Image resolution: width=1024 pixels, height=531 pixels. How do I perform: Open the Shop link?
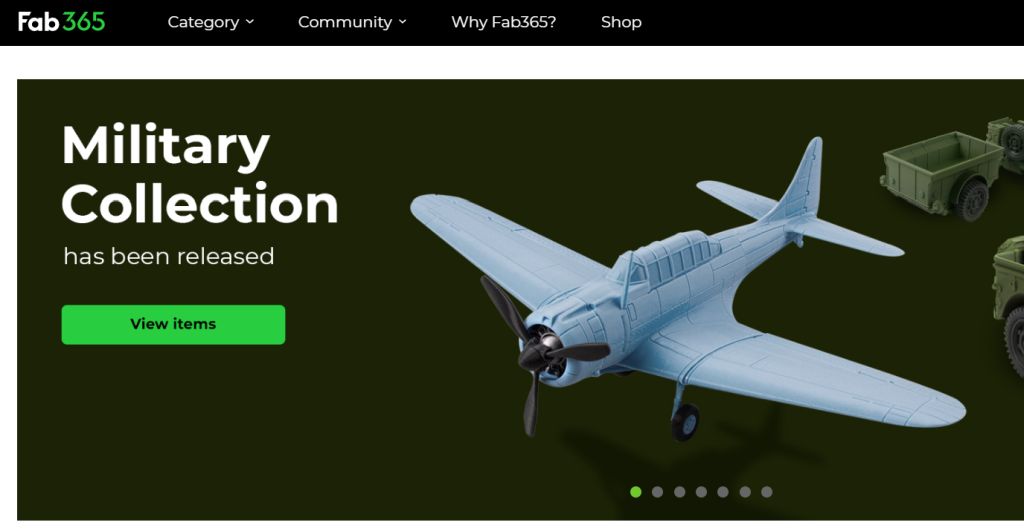point(621,22)
